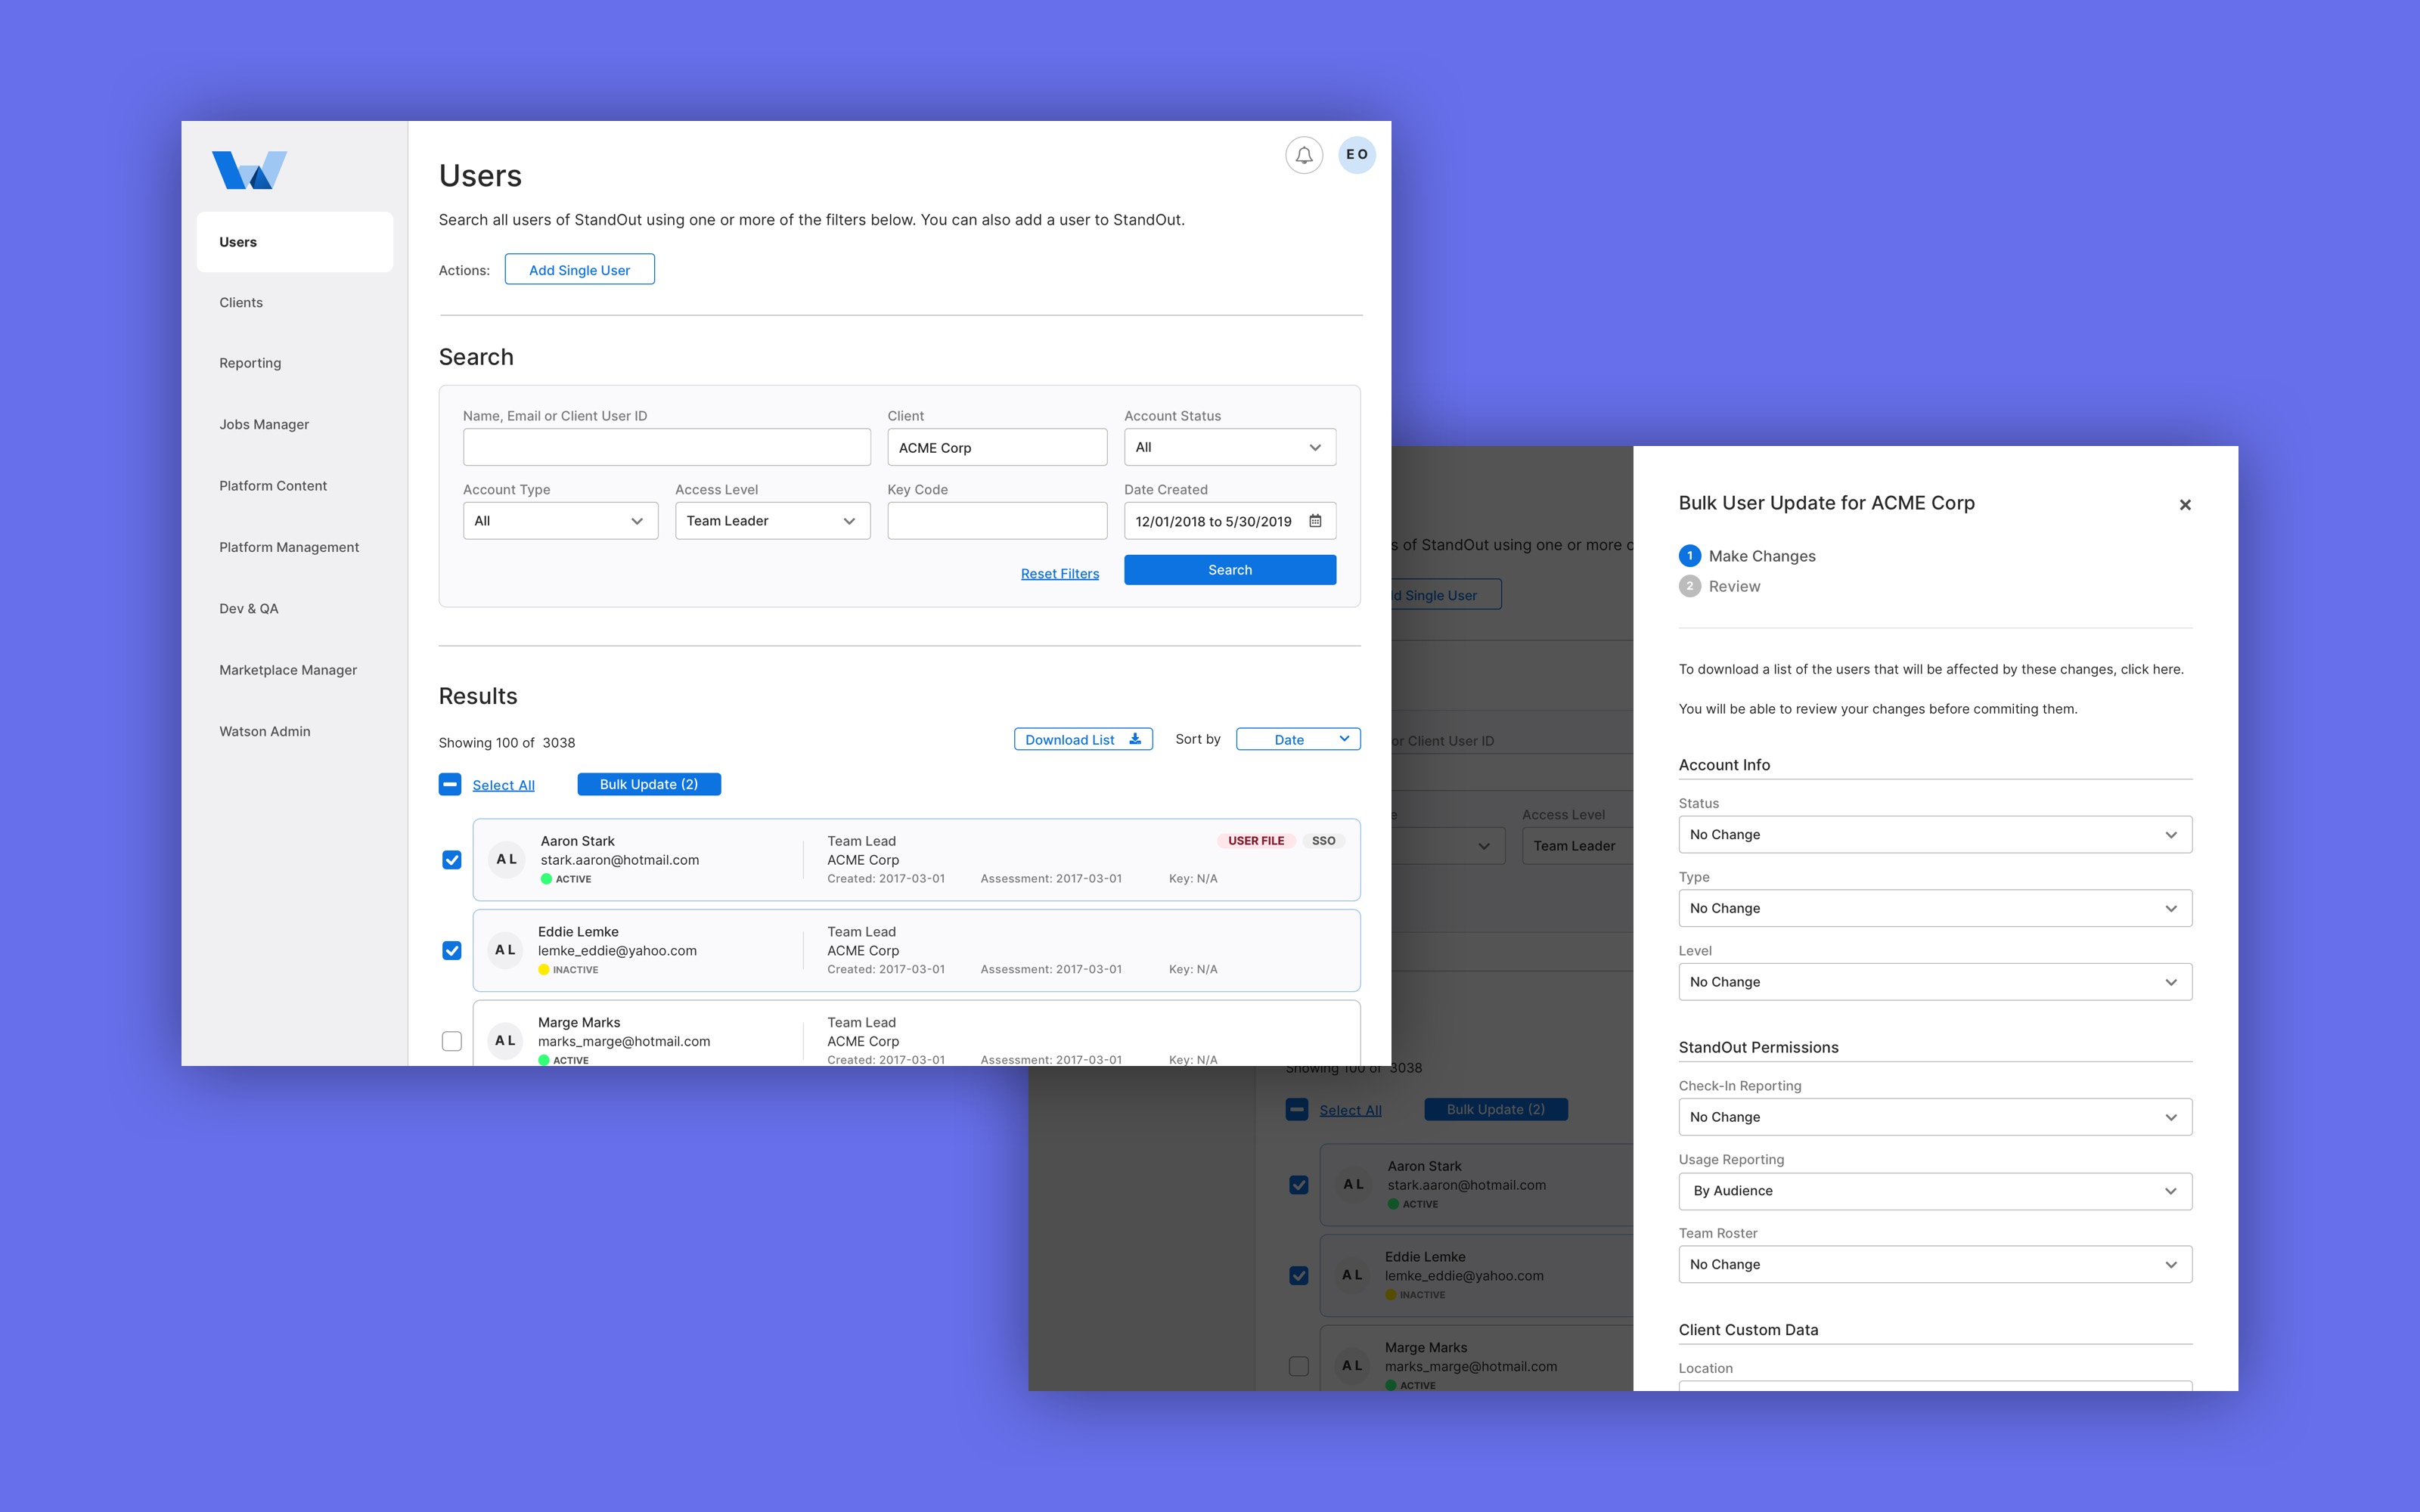The width and height of the screenshot is (2420, 1512).
Task: Uncheck Aaron Stark's row checkbox in Users window
Action: [452, 860]
